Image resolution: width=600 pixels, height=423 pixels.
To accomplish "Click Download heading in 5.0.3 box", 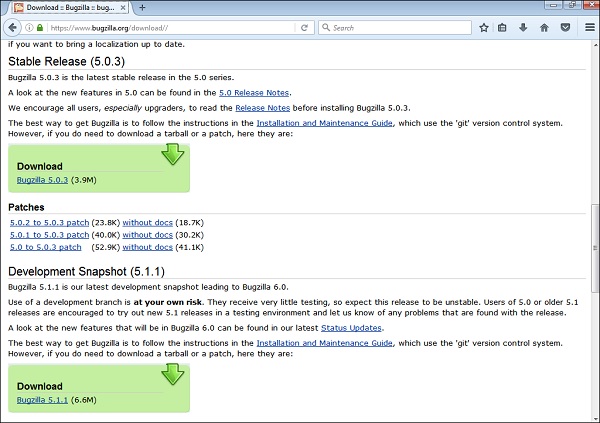I will [40, 166].
